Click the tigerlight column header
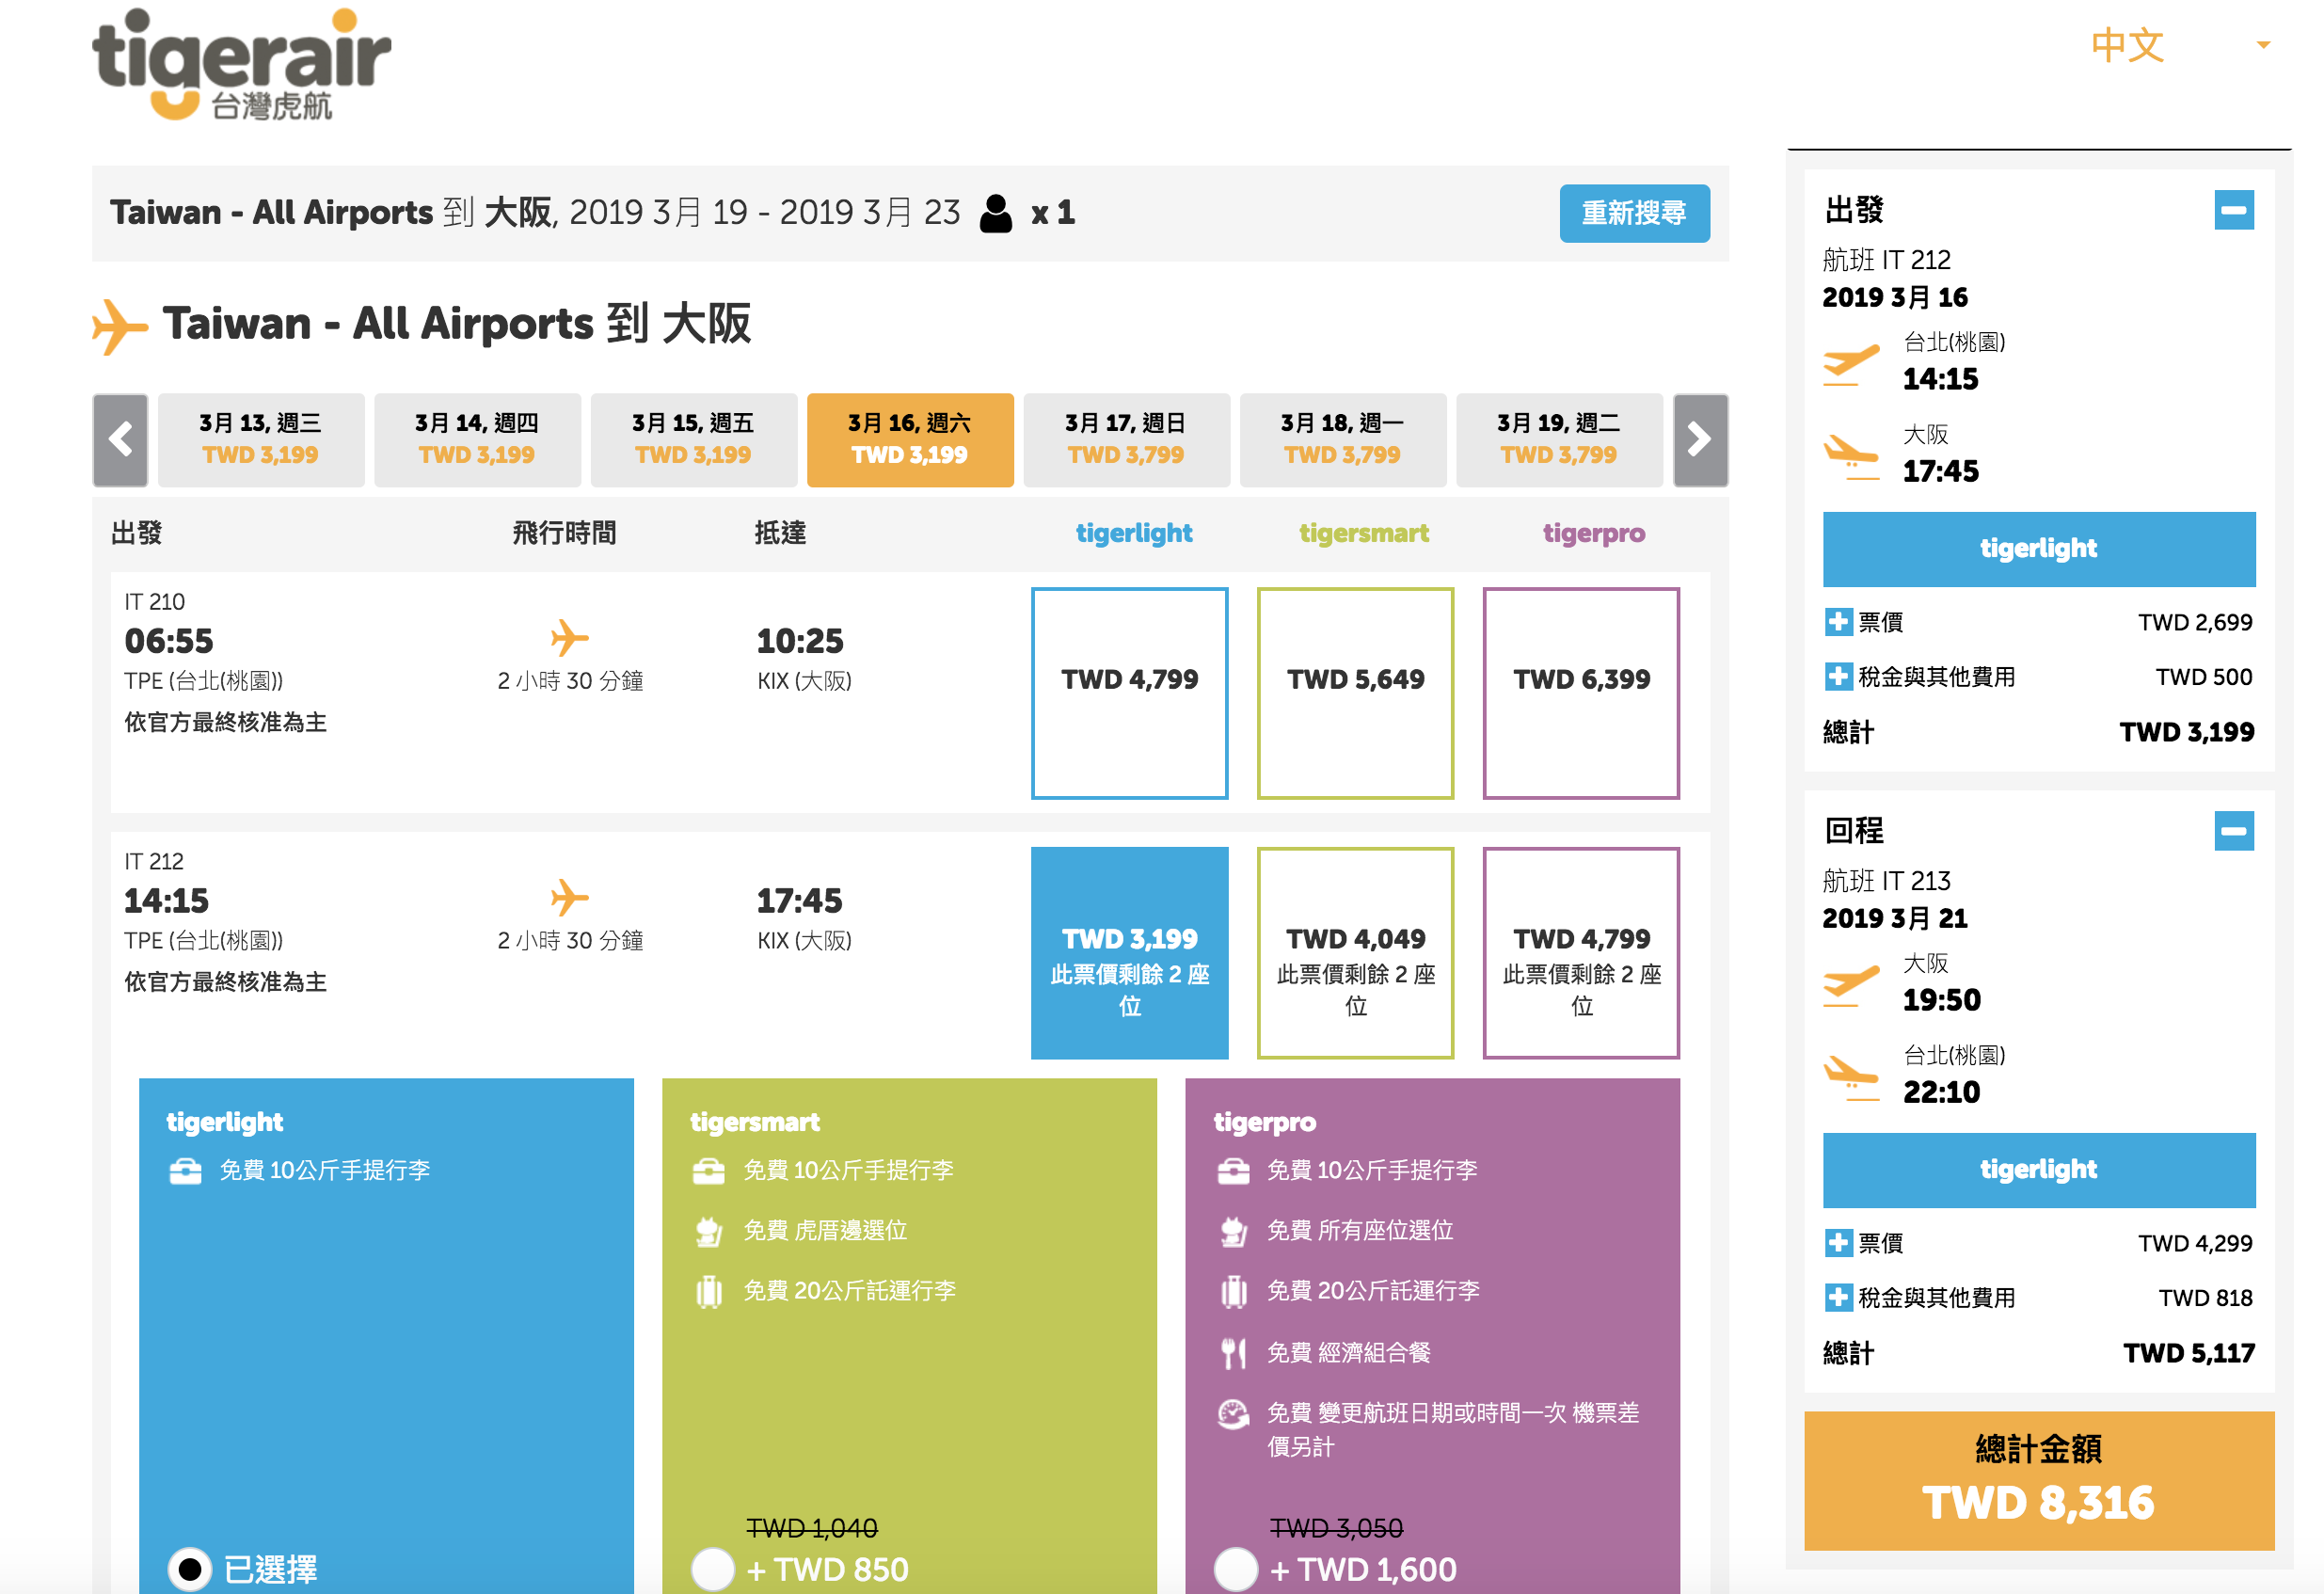The height and width of the screenshot is (1594, 2324). click(1134, 533)
